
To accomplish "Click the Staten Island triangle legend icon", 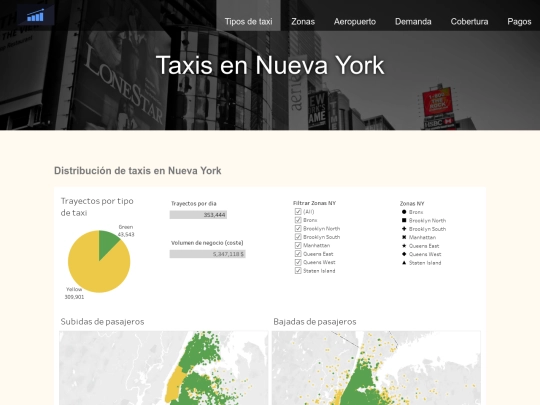I will (x=404, y=263).
